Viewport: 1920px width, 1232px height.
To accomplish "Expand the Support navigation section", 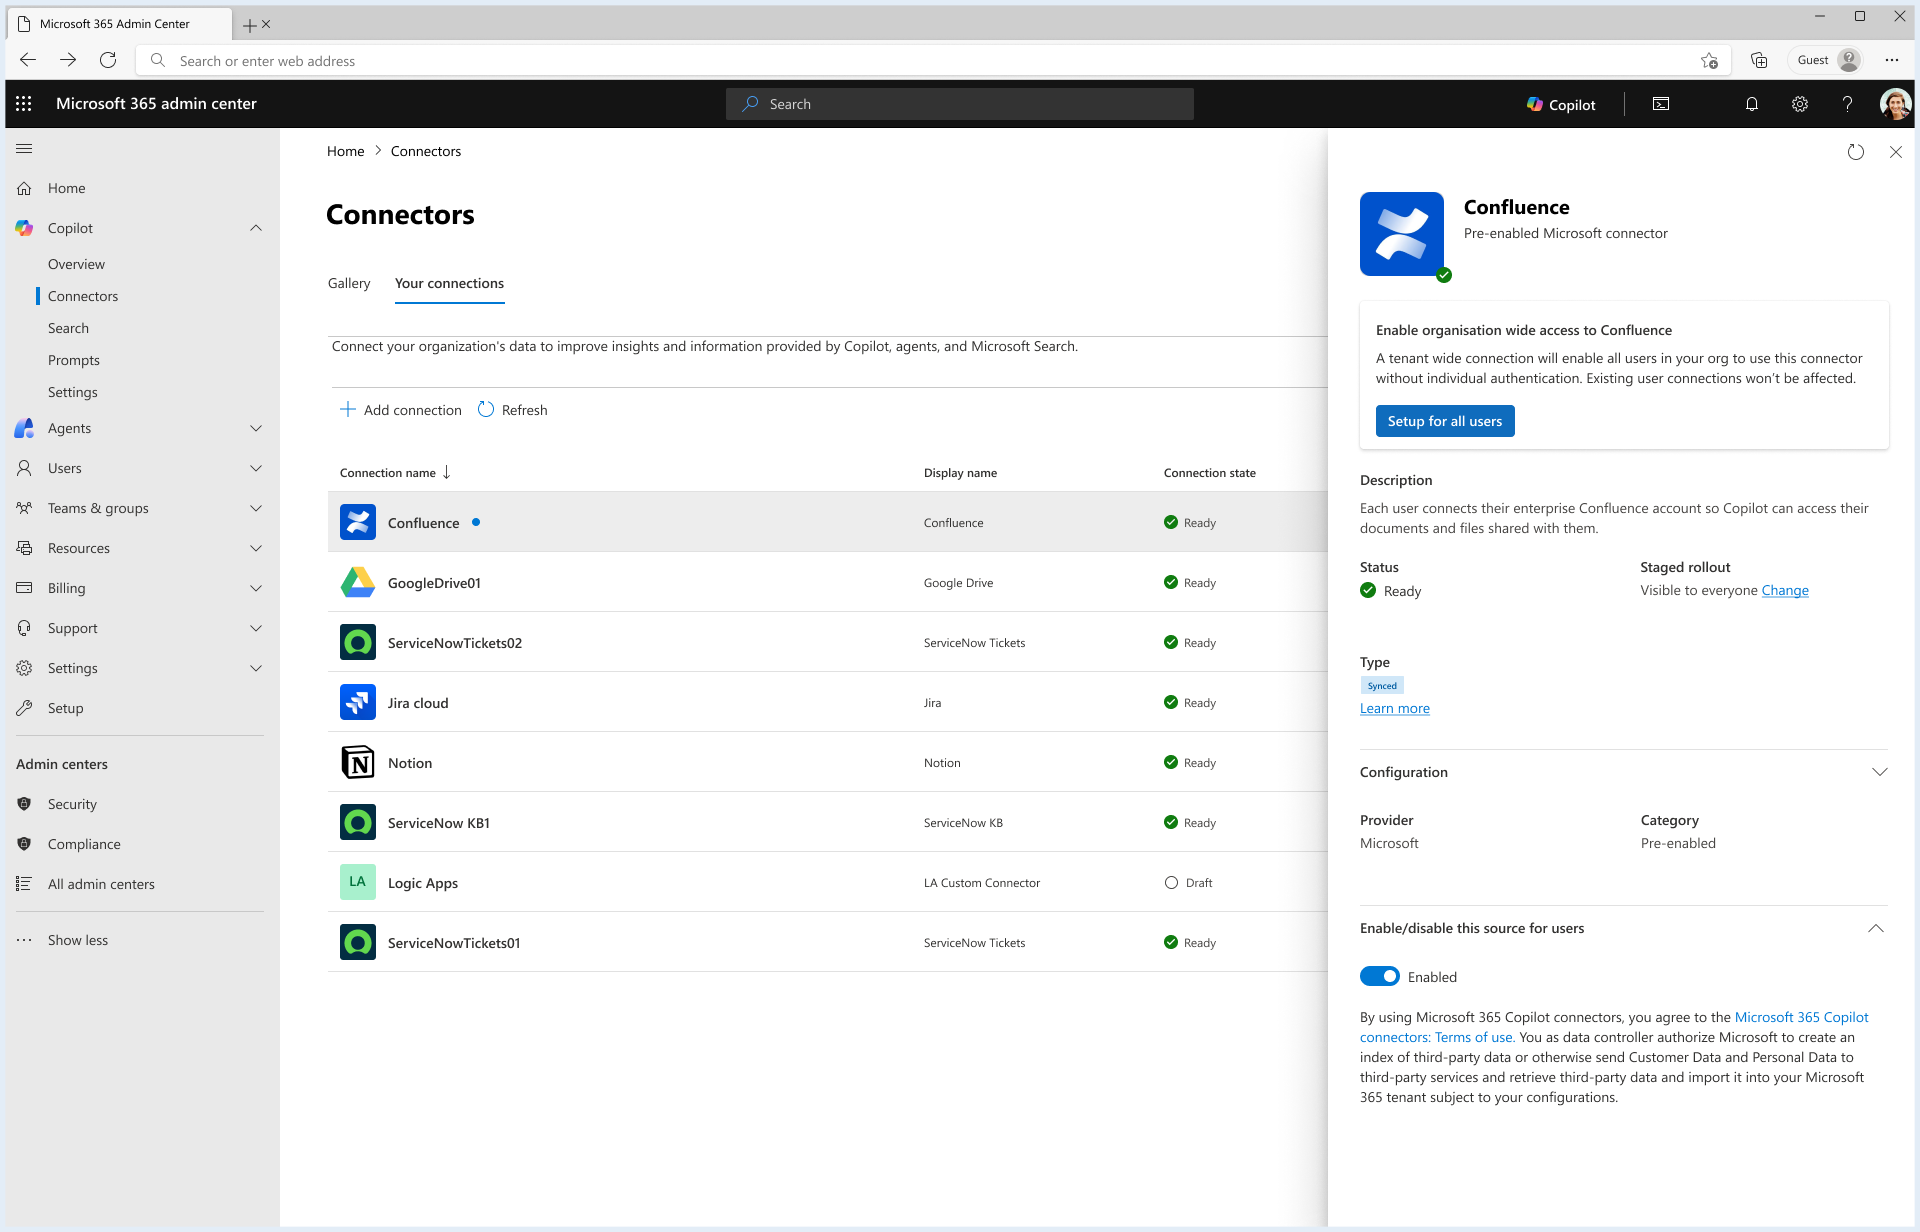I will [256, 628].
